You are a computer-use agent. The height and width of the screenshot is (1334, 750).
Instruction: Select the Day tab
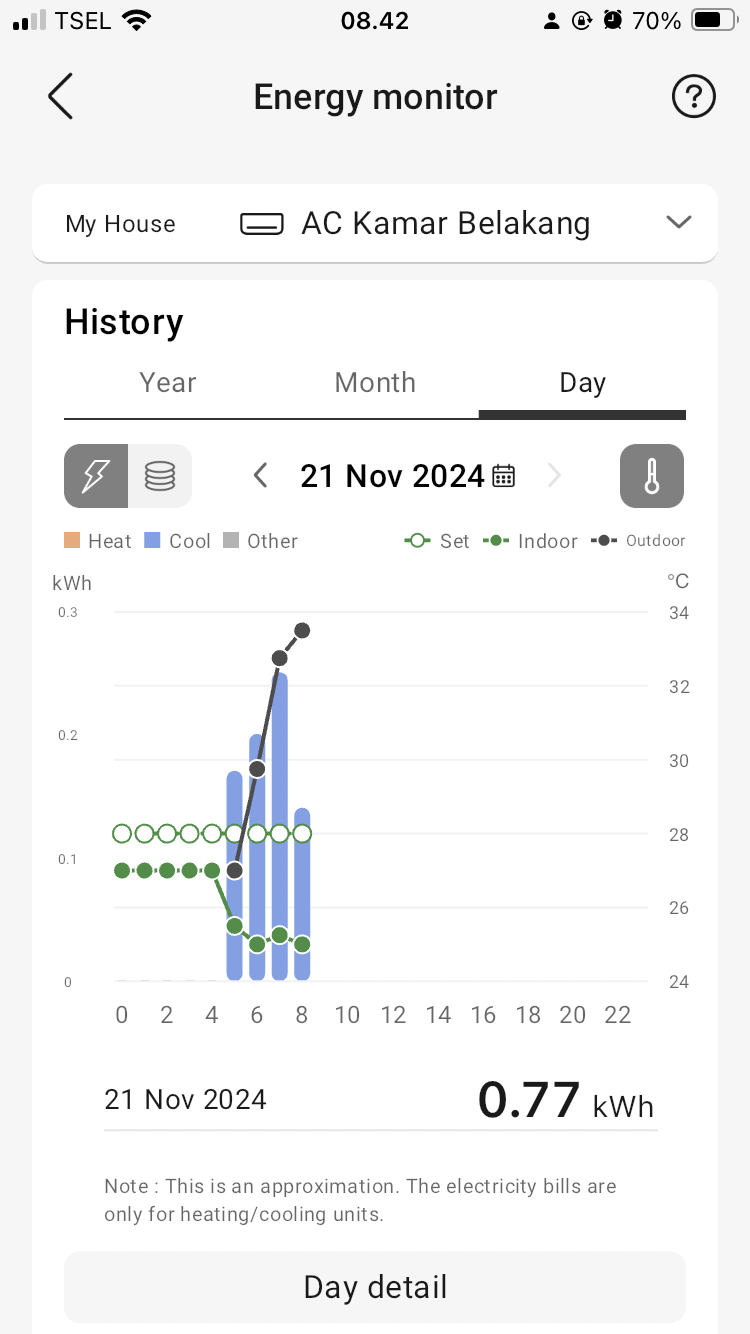(x=582, y=383)
